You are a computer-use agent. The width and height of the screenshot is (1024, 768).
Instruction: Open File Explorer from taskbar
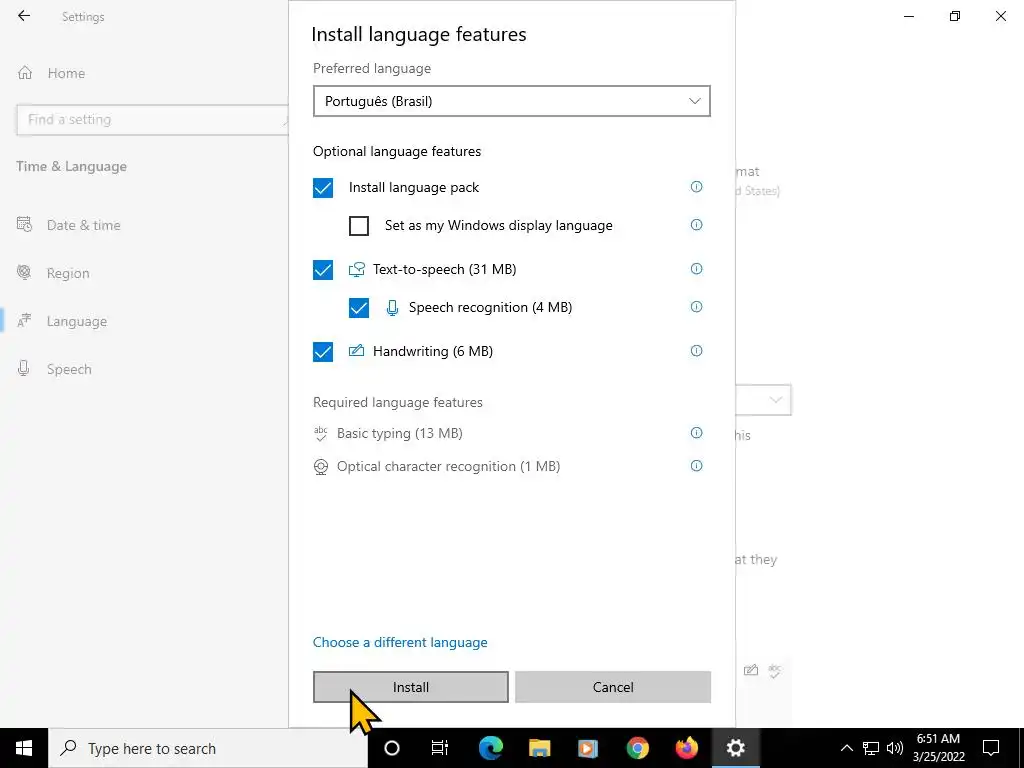539,748
